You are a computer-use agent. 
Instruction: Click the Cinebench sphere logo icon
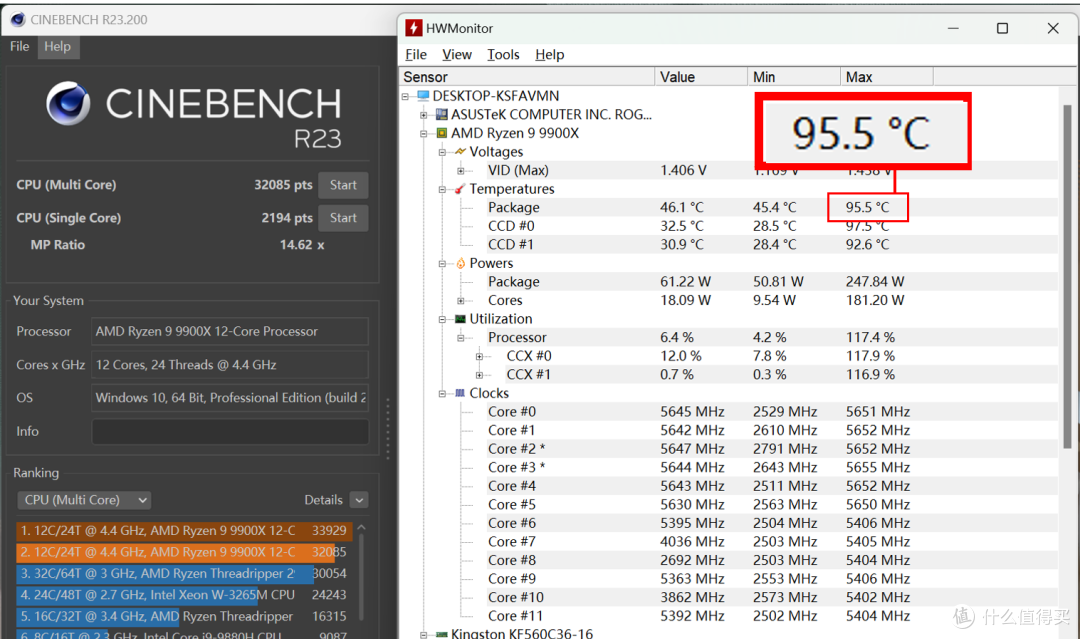(x=68, y=103)
